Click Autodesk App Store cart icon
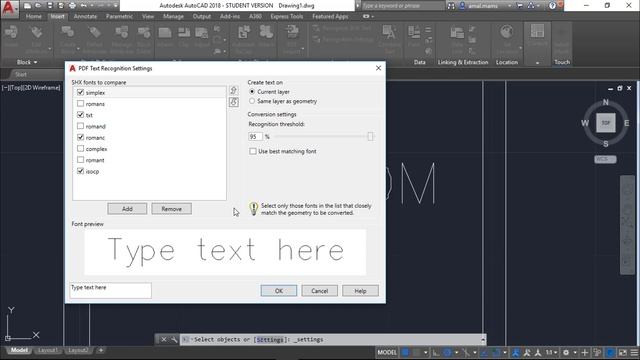Screen dimensions: 640x360 (520, 6)
